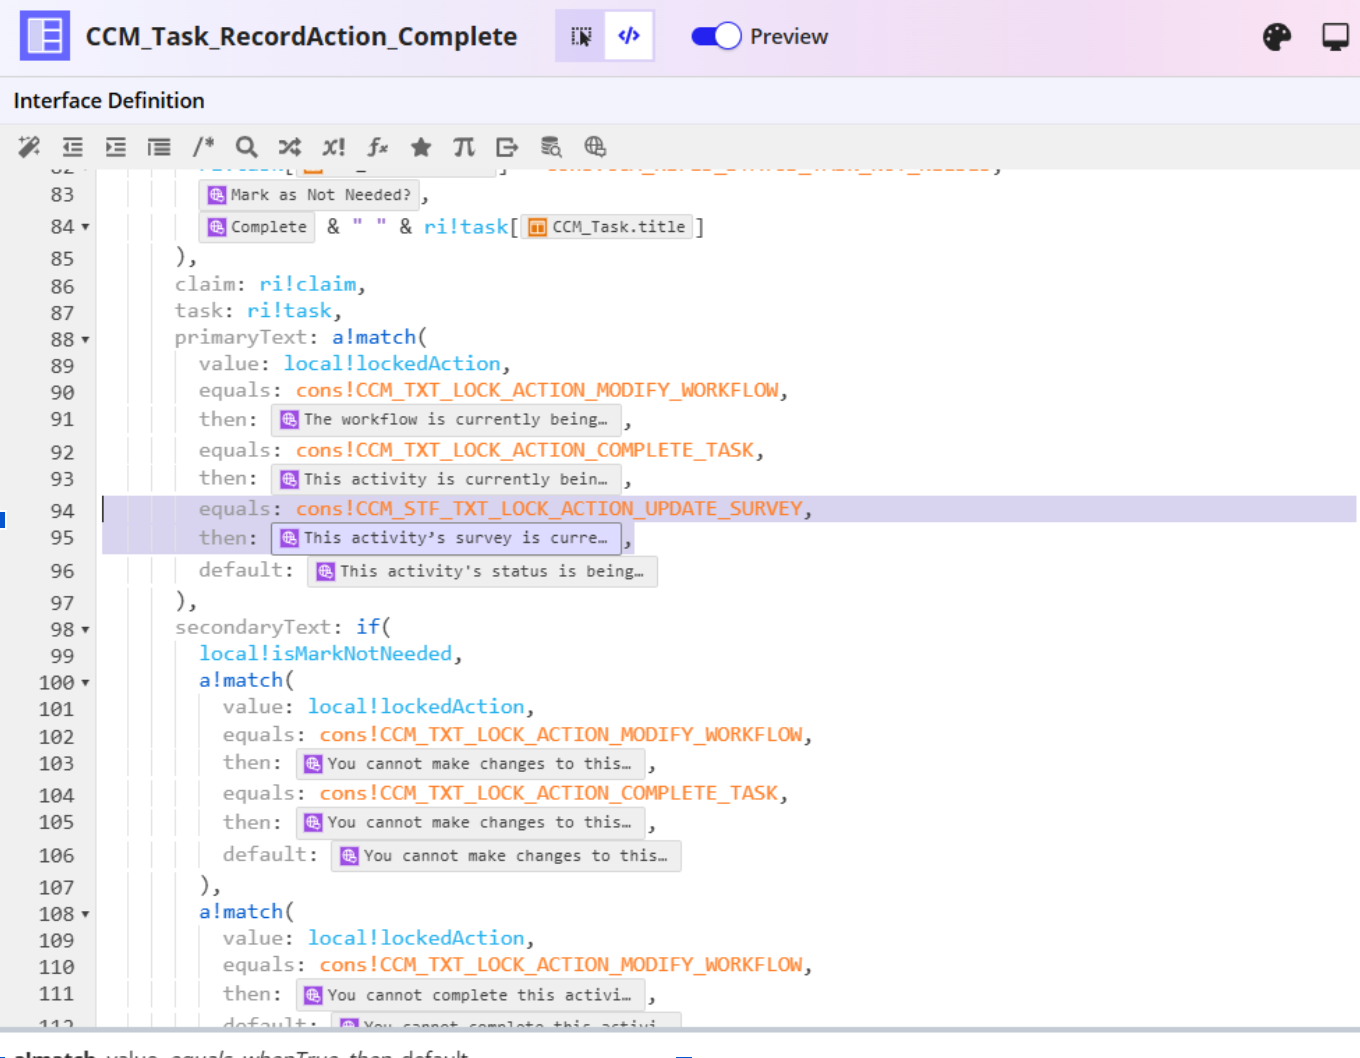Click the x! variable toolbar icon
Screen dimensions: 1360x1058
[x=333, y=147]
